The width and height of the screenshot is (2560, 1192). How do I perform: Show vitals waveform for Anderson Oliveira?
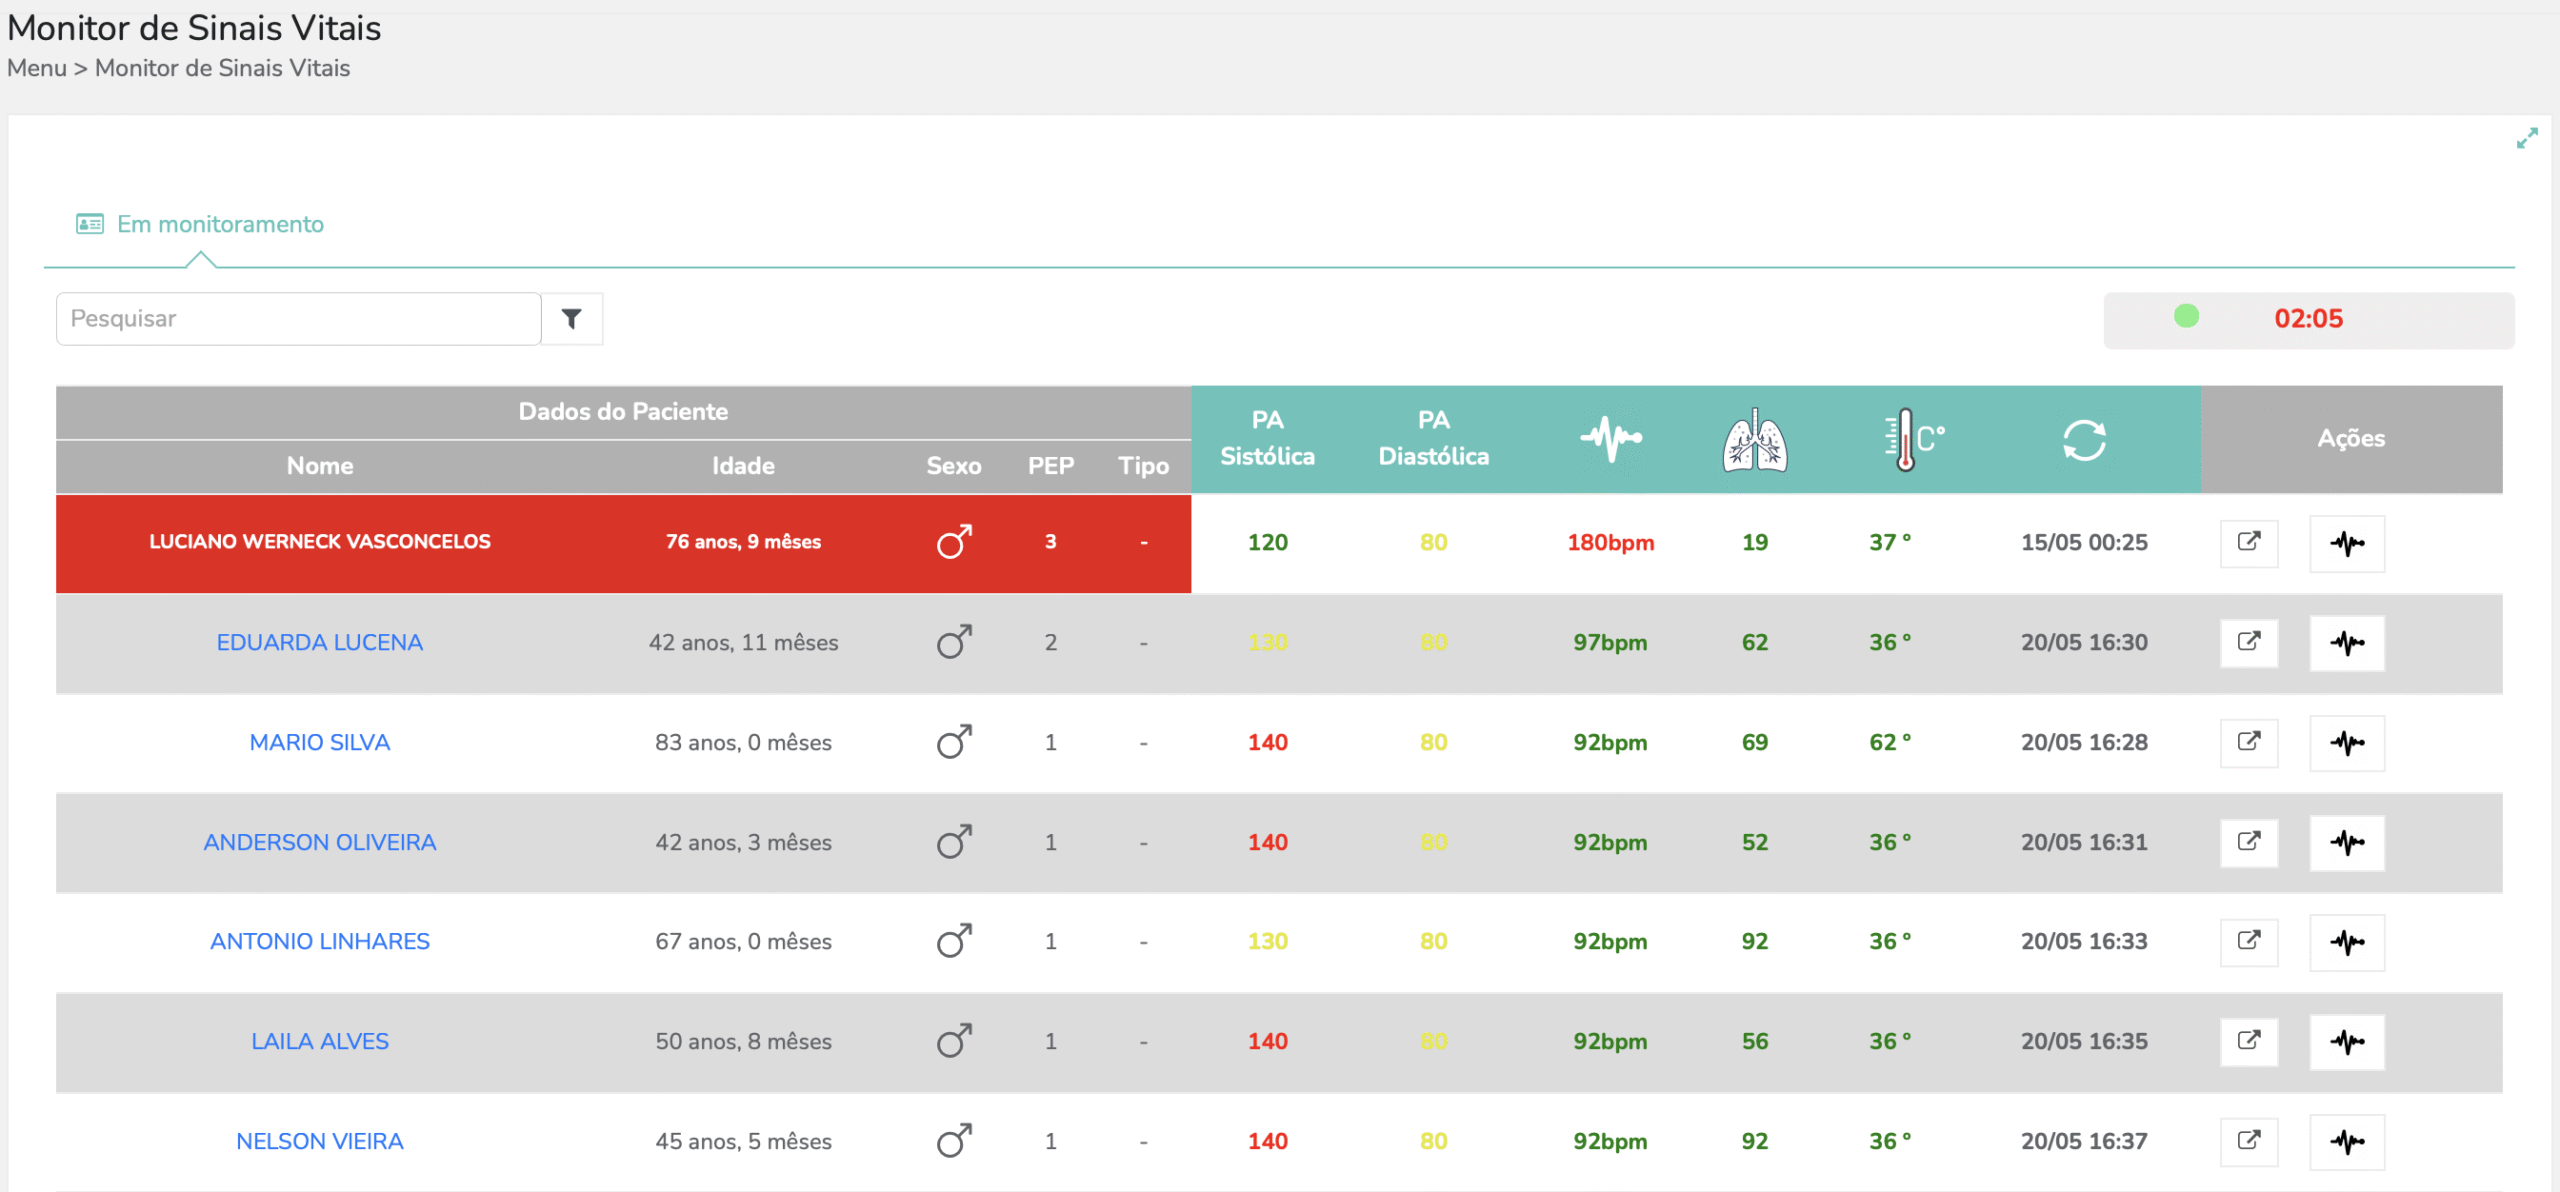[2346, 842]
